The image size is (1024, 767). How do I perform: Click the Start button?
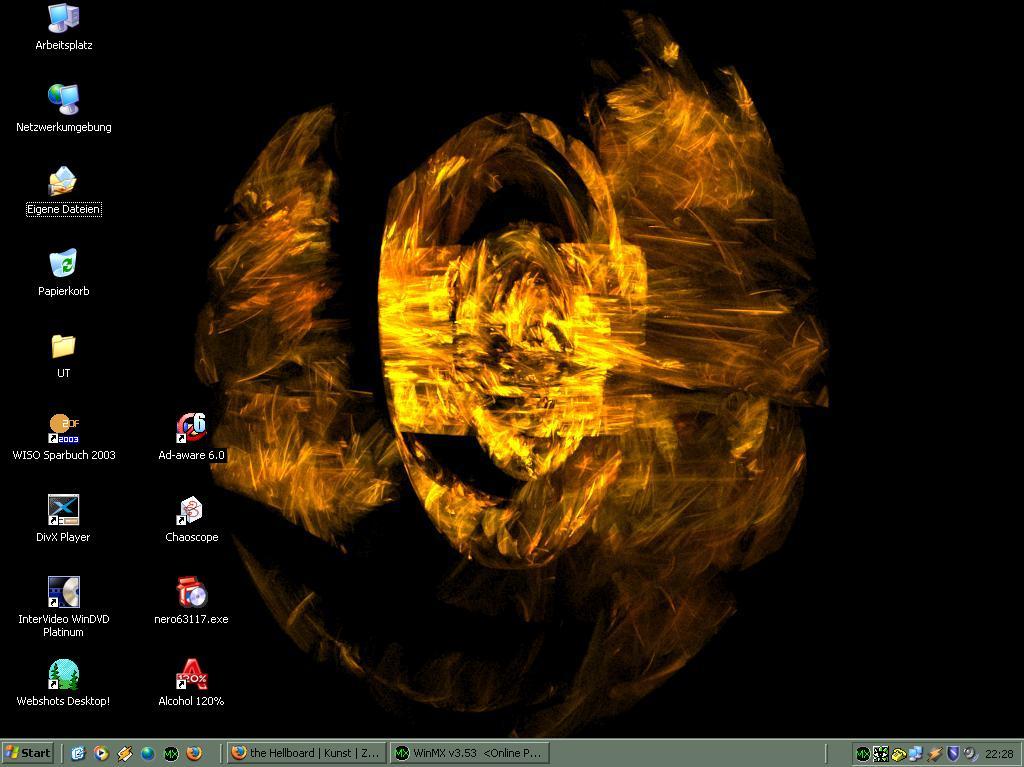click(x=28, y=753)
